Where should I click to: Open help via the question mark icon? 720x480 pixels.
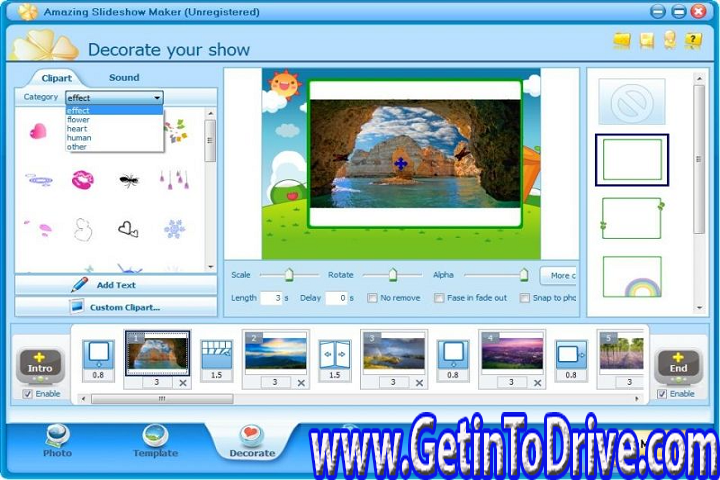tap(693, 40)
